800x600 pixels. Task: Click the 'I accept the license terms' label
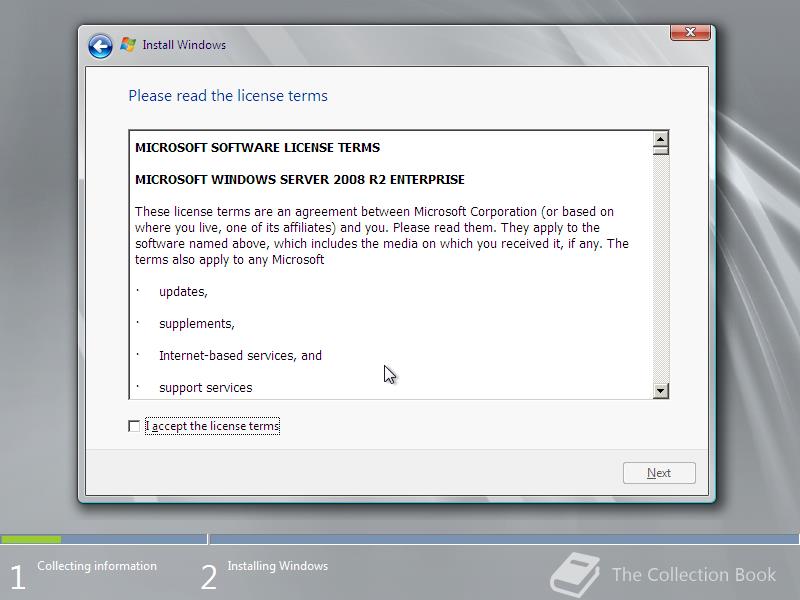click(x=213, y=426)
